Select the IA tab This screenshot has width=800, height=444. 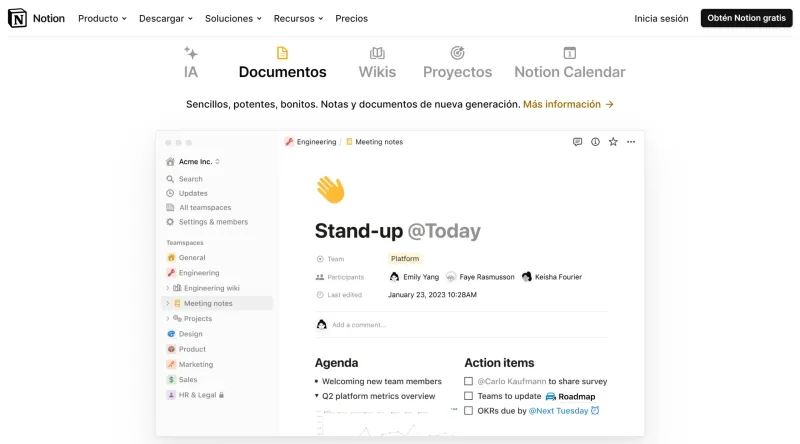pos(191,63)
